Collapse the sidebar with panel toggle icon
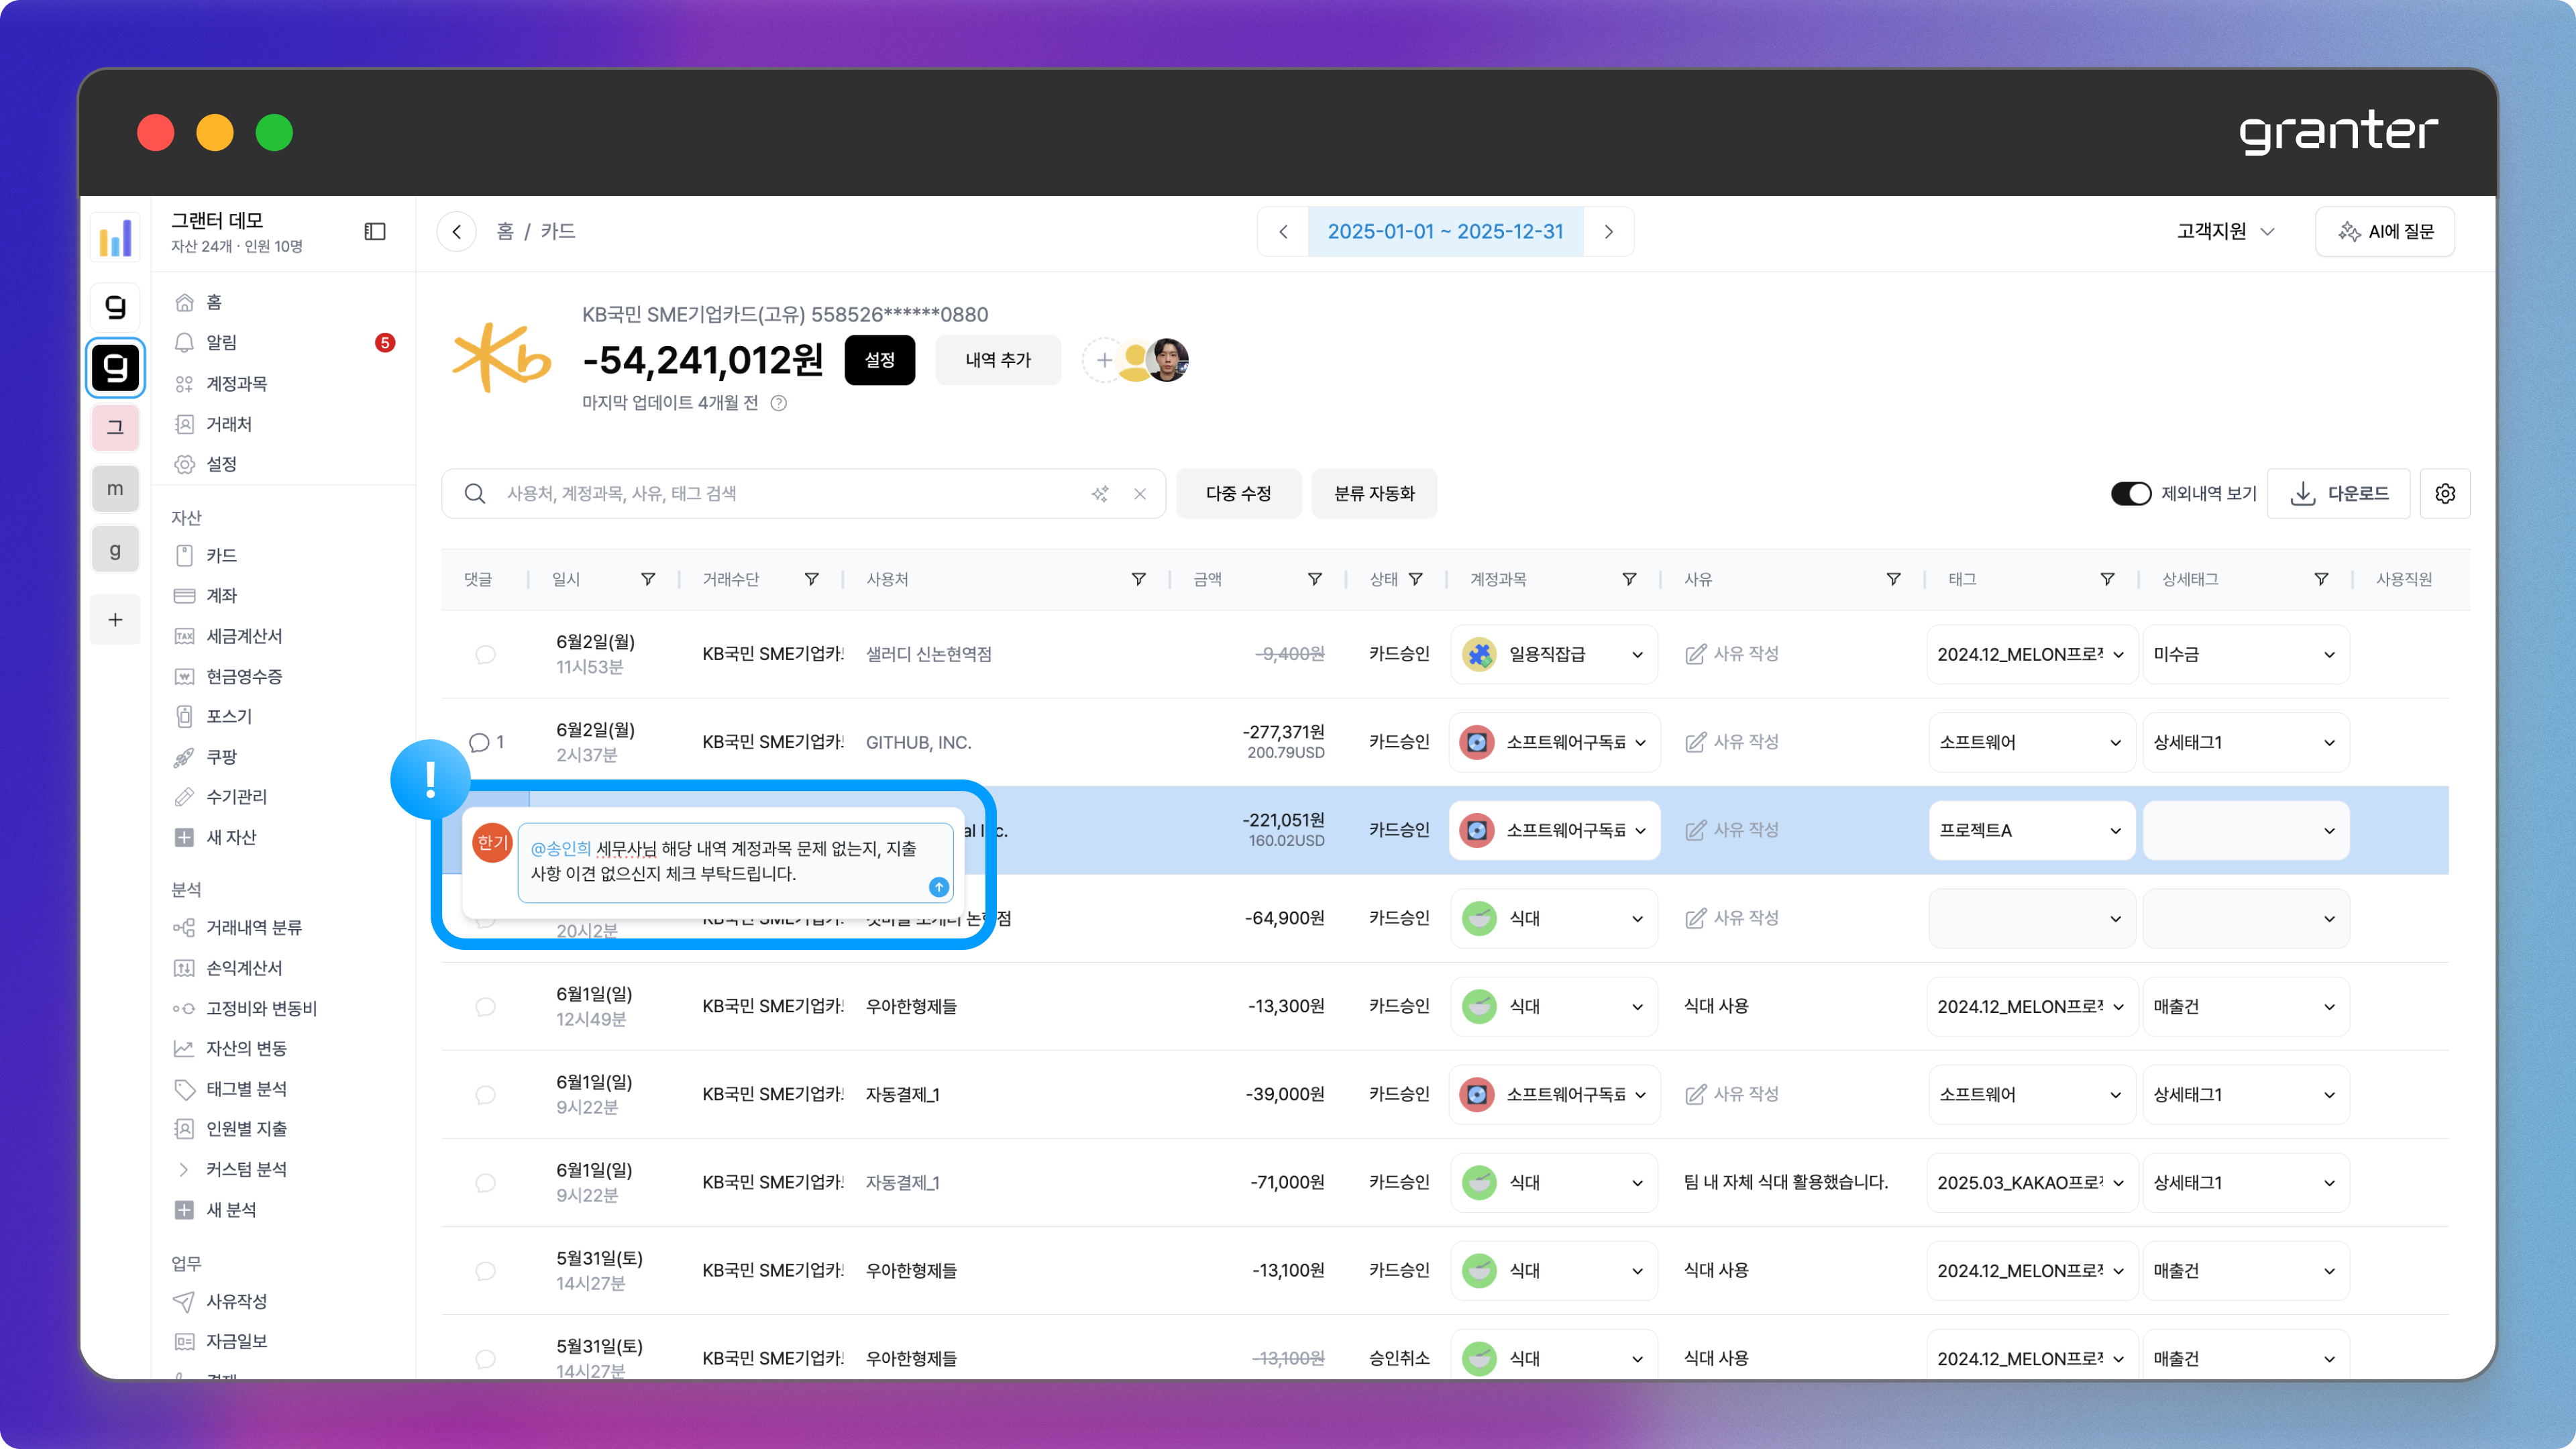2576x1449 pixels. coord(375,231)
